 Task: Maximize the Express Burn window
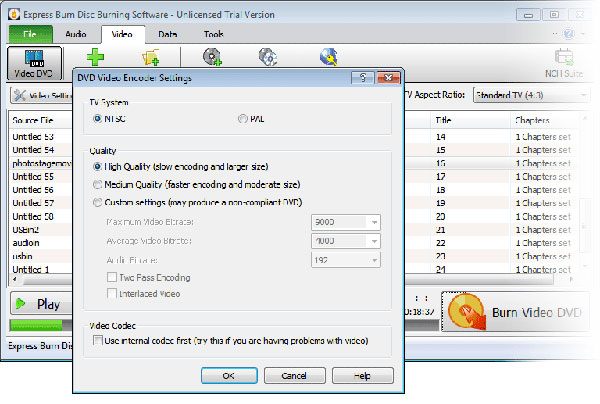tap(554, 15)
